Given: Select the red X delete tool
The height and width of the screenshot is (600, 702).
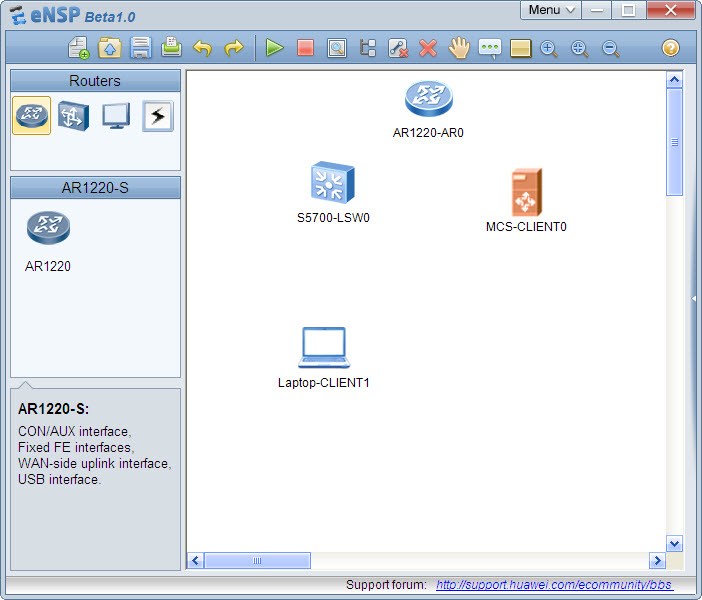Looking at the screenshot, I should click(x=428, y=48).
